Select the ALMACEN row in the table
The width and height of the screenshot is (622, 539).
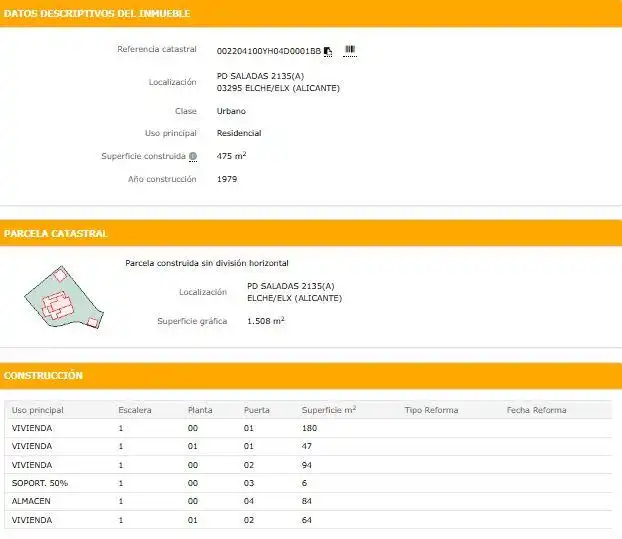click(x=308, y=501)
